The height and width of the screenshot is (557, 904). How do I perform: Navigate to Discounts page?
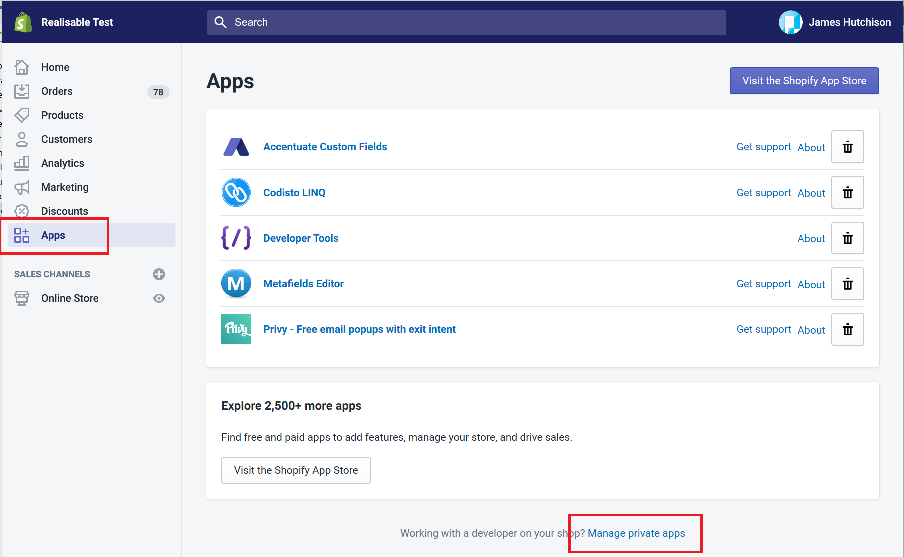click(x=64, y=211)
